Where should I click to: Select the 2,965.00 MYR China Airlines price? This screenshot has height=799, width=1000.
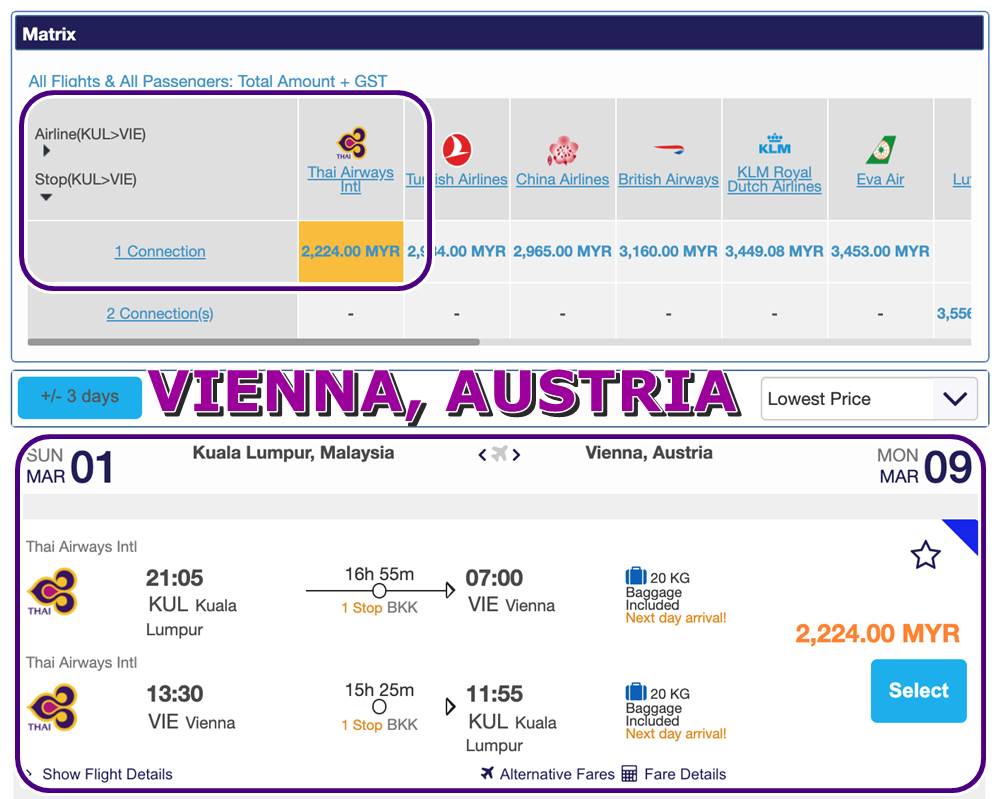tap(562, 251)
